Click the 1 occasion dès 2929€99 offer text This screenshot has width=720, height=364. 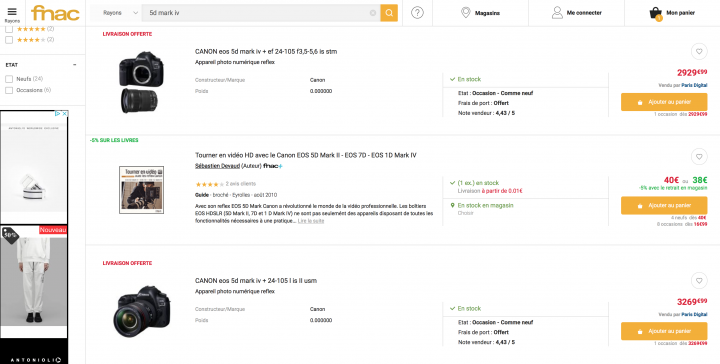click(681, 114)
